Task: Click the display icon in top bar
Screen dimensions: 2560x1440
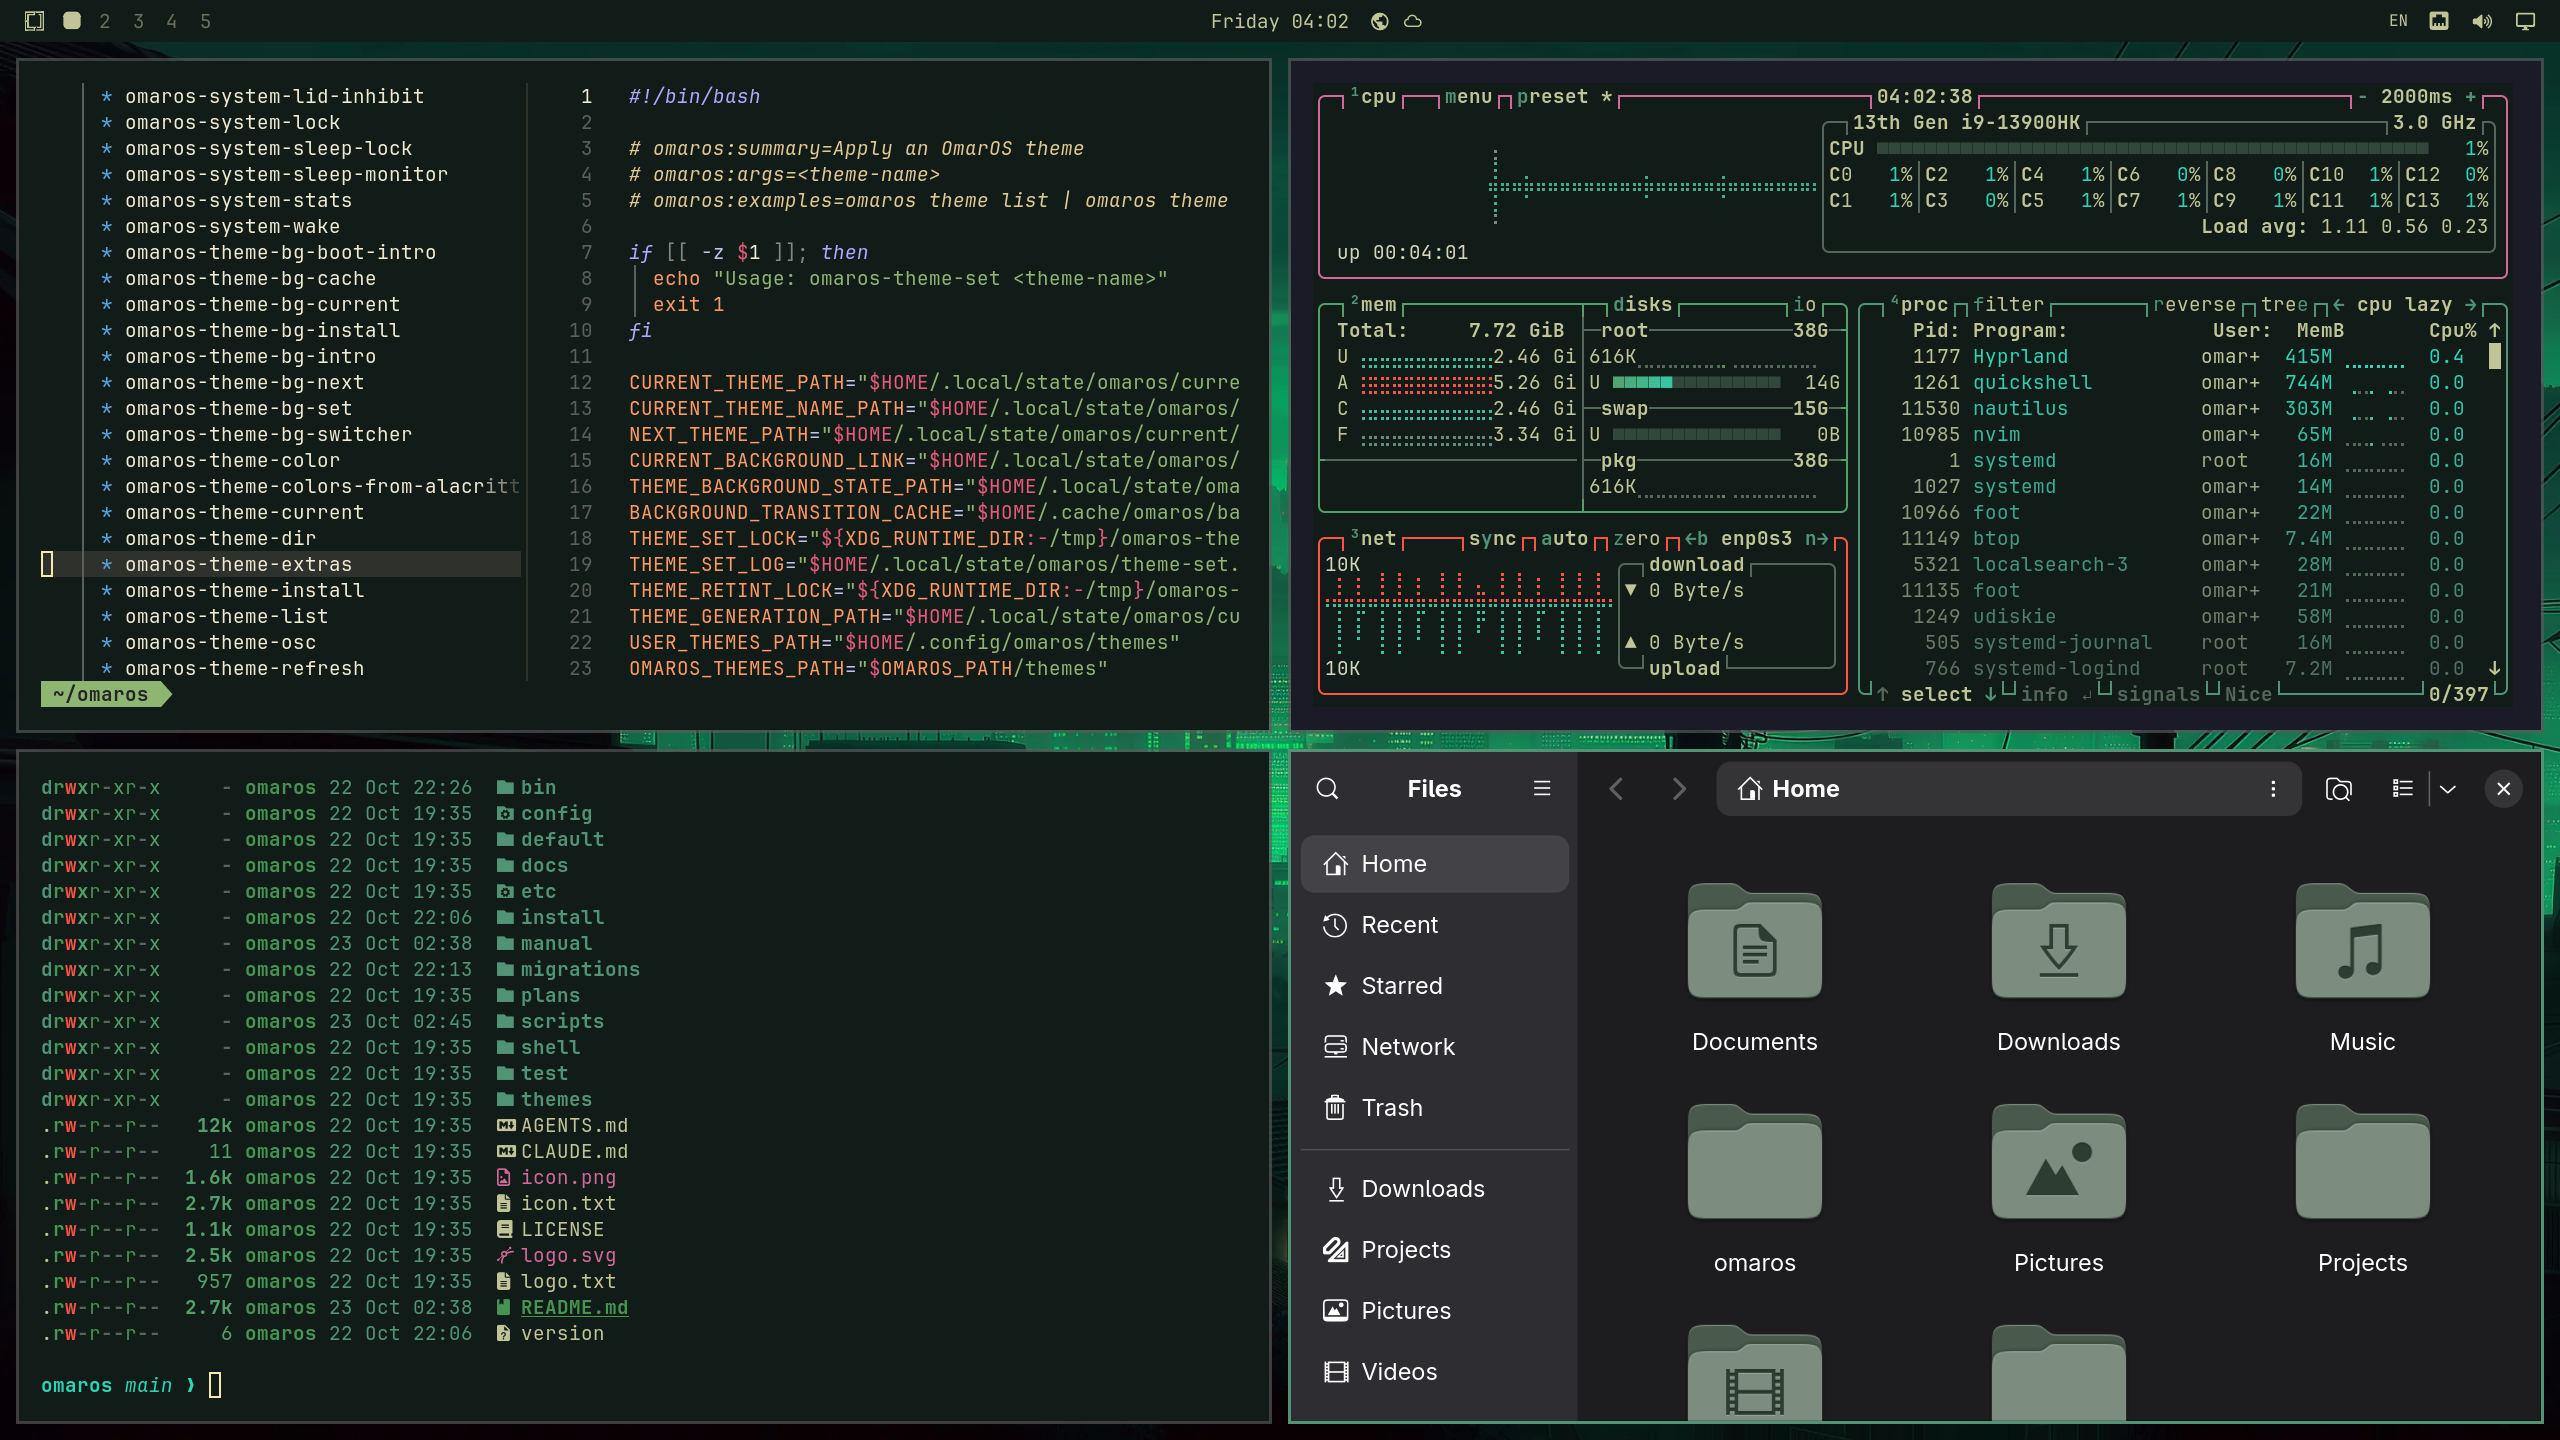Action: tap(2525, 21)
